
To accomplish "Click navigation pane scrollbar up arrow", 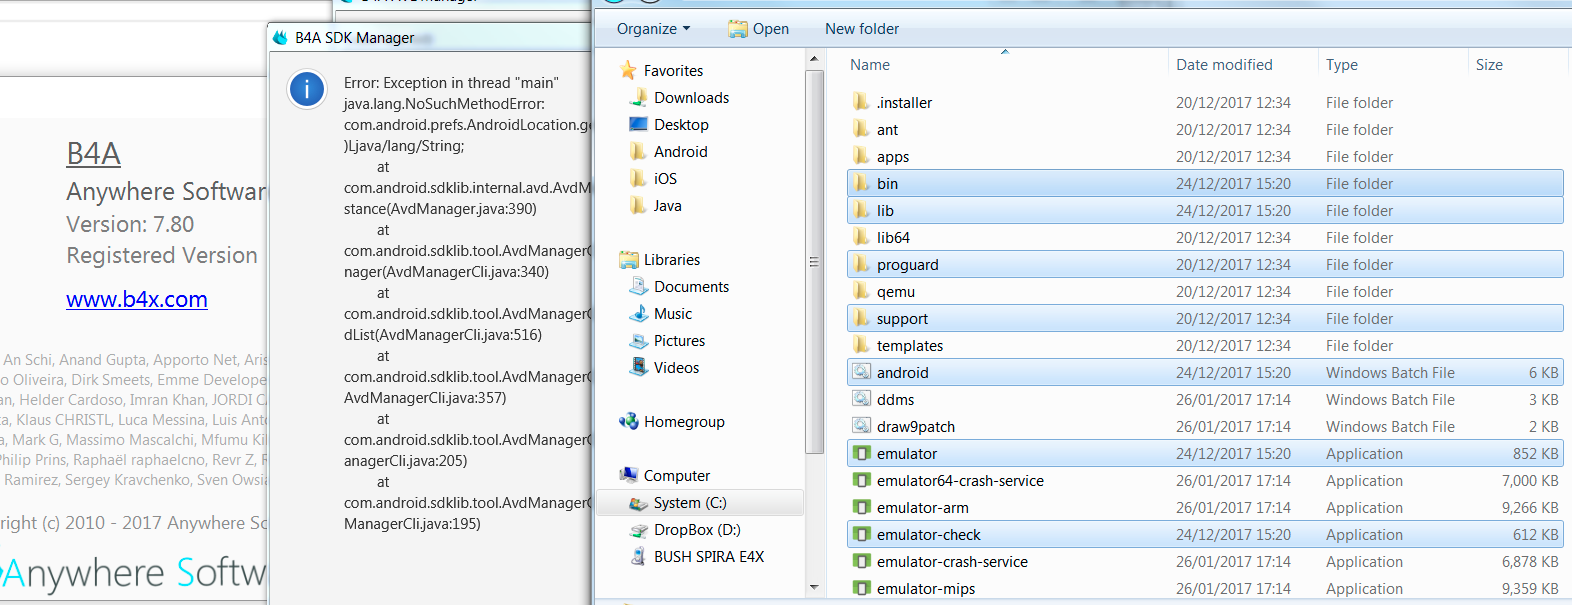I will [x=814, y=61].
